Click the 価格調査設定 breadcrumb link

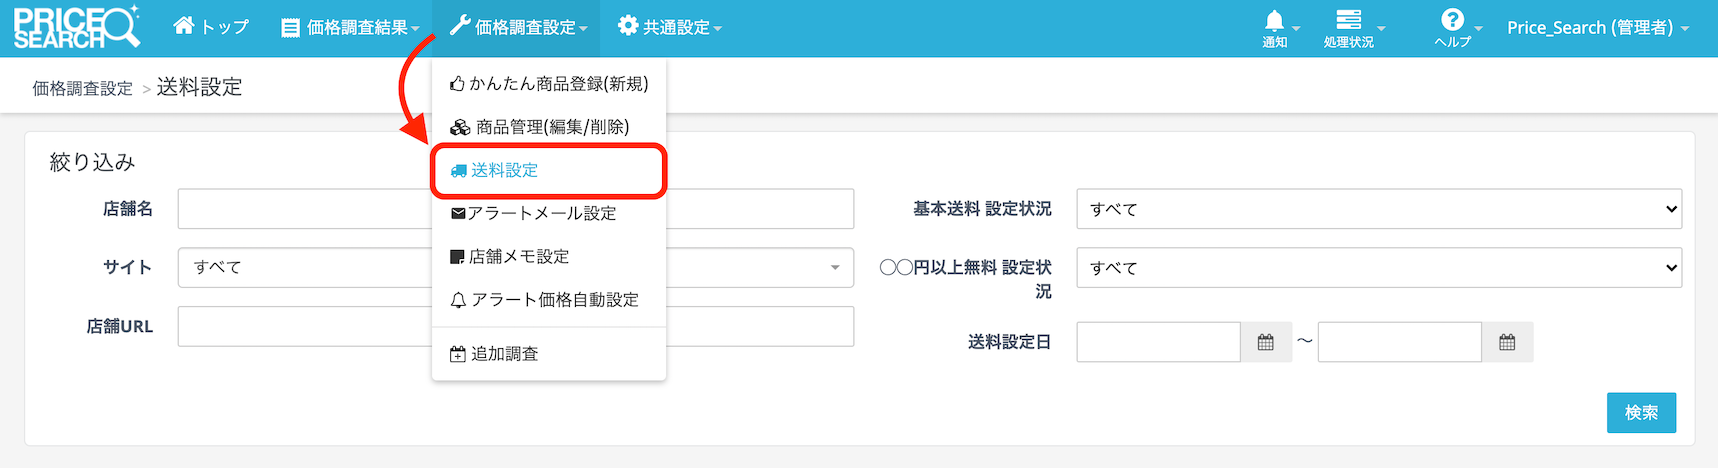[82, 89]
